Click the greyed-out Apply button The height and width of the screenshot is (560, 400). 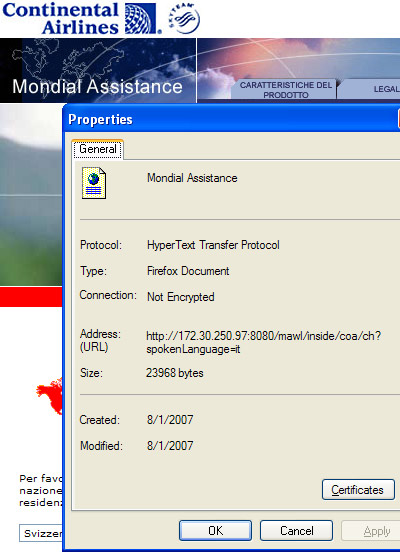(x=371, y=531)
